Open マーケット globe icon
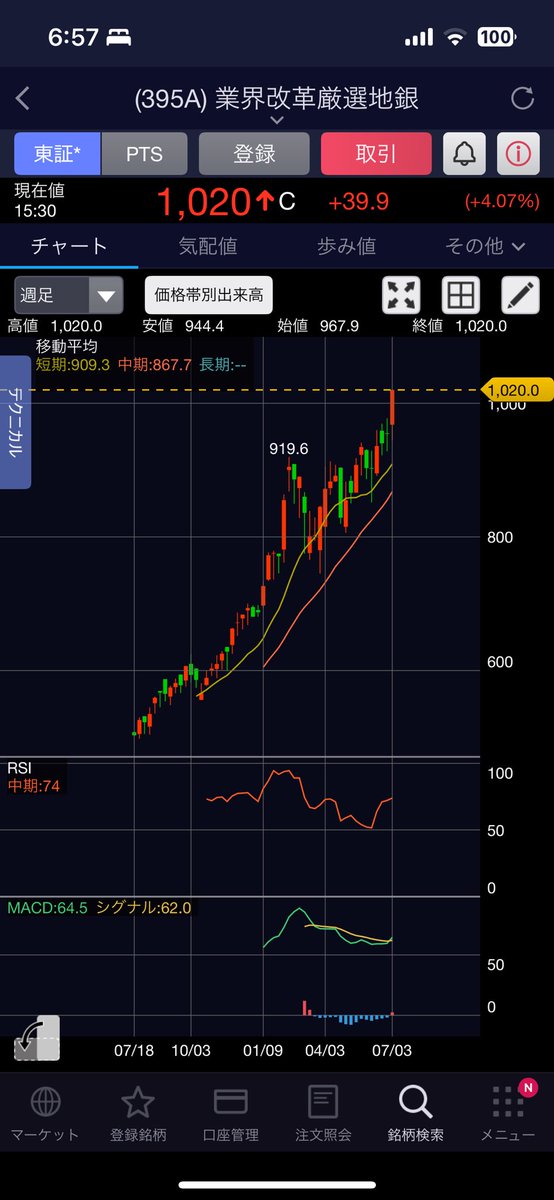This screenshot has width=554, height=1200. coord(45,1102)
